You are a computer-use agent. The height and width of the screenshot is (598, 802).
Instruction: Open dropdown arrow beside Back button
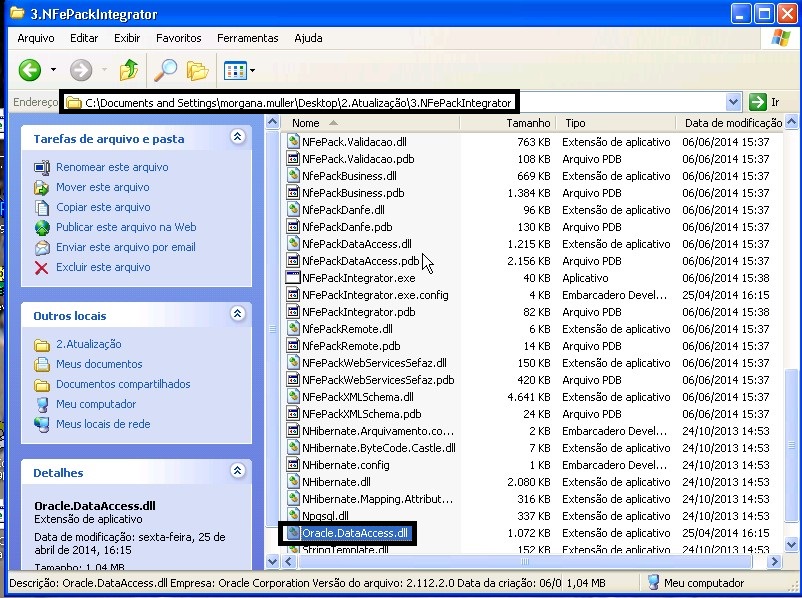[x=53, y=70]
